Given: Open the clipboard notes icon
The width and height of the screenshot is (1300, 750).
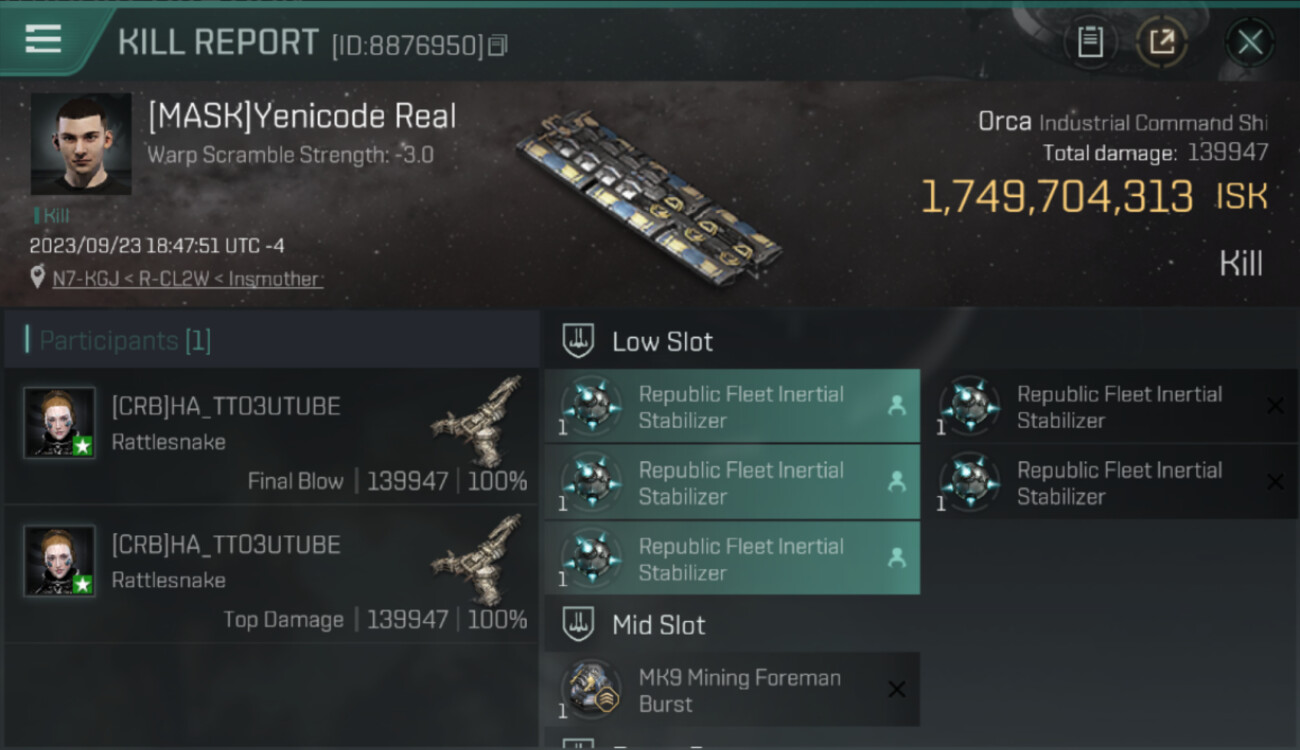Looking at the screenshot, I should (1090, 42).
